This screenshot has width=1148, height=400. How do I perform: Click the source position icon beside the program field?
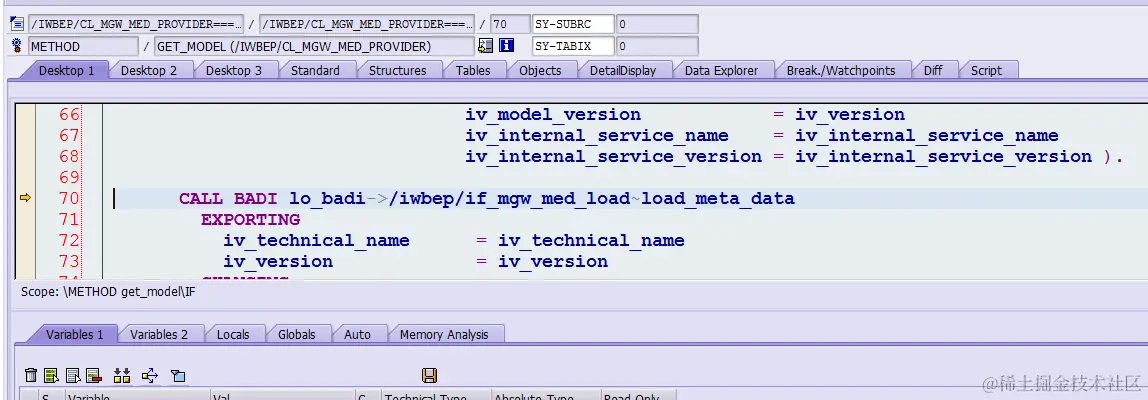pyautogui.click(x=18, y=24)
